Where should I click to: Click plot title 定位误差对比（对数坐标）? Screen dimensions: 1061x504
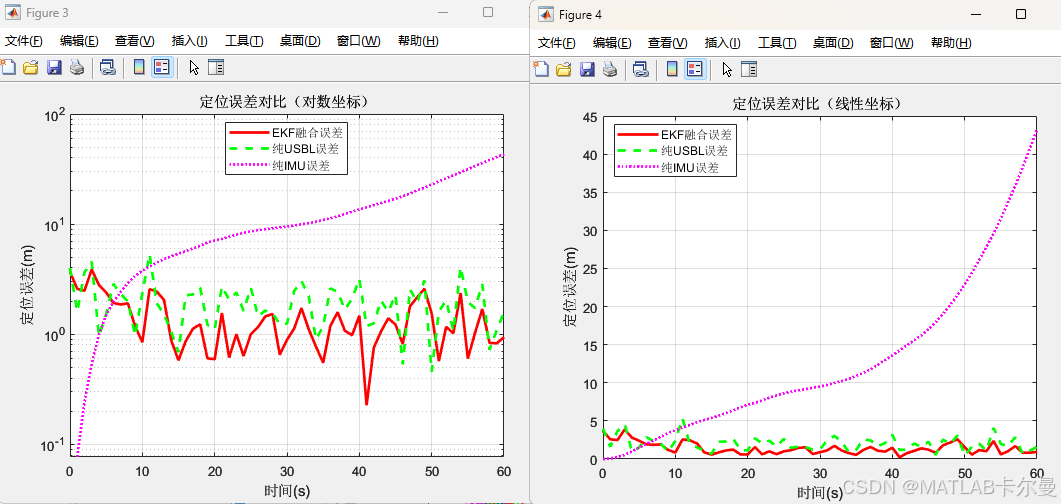point(286,101)
